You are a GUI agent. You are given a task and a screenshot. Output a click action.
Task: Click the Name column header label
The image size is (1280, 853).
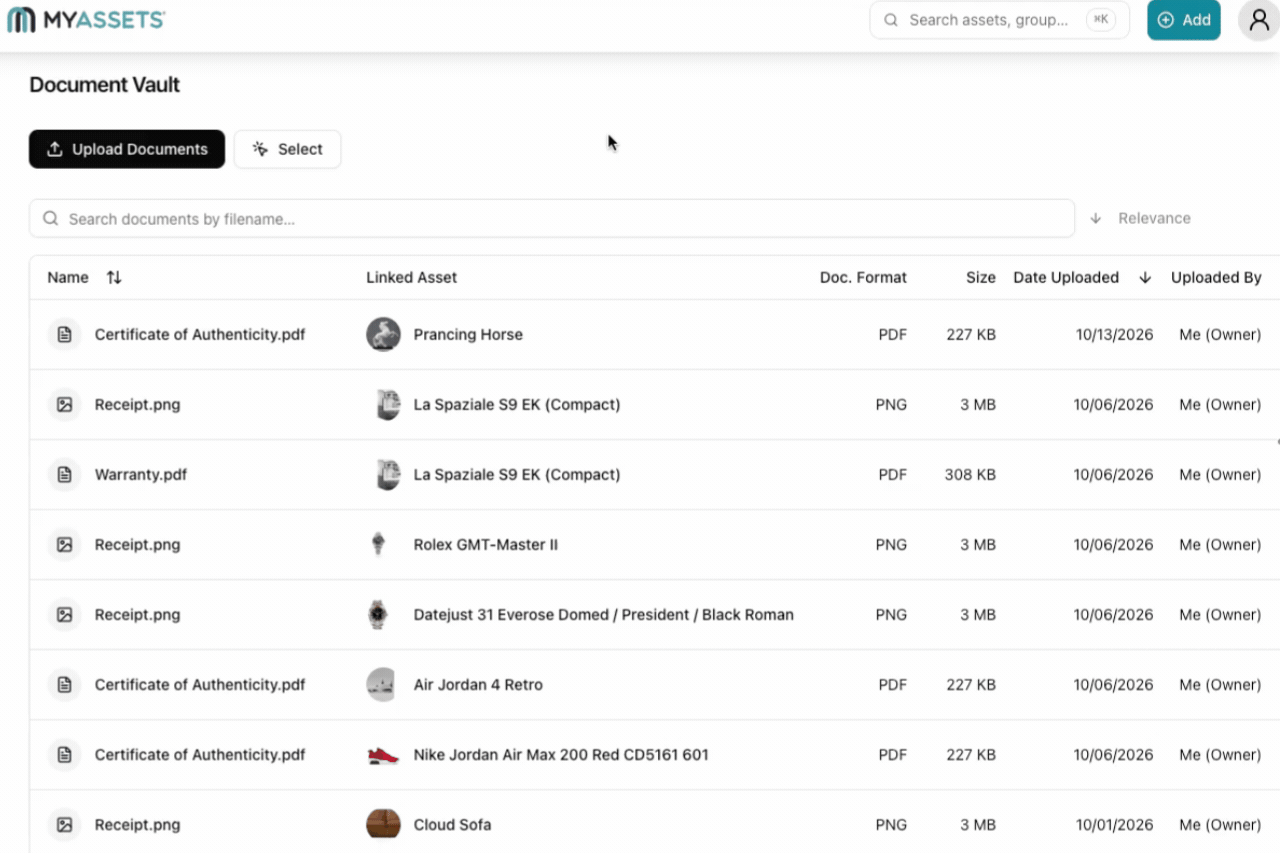click(68, 278)
